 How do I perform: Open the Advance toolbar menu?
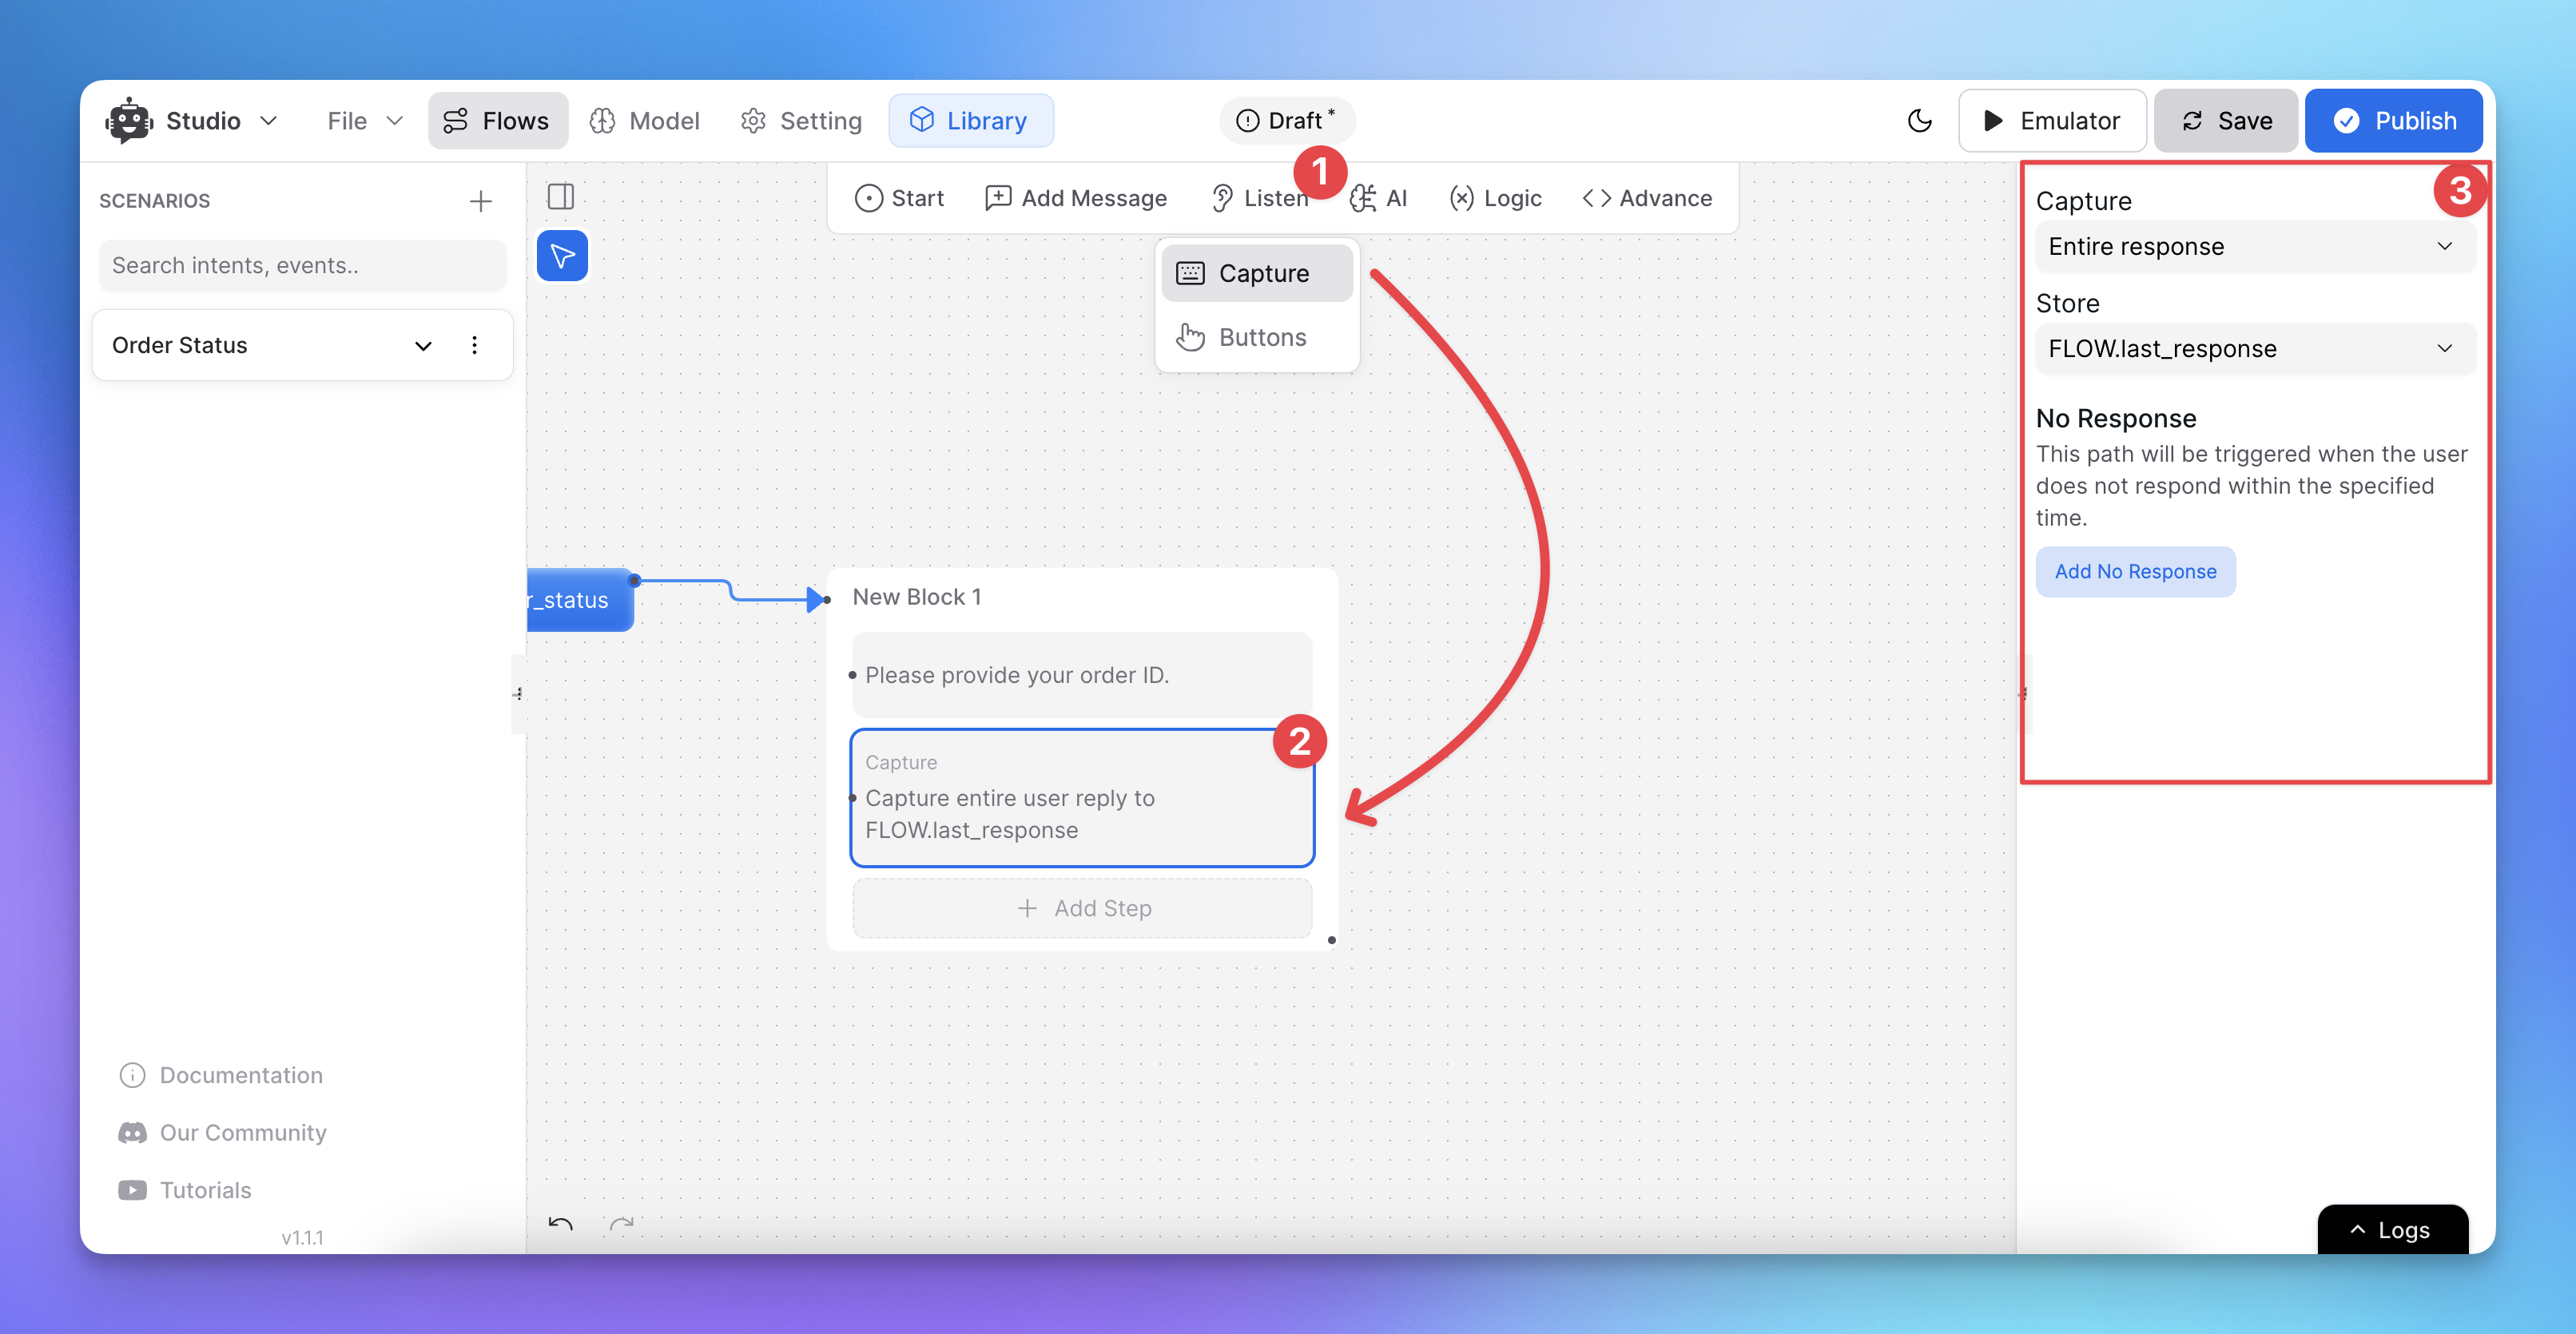pos(1647,198)
